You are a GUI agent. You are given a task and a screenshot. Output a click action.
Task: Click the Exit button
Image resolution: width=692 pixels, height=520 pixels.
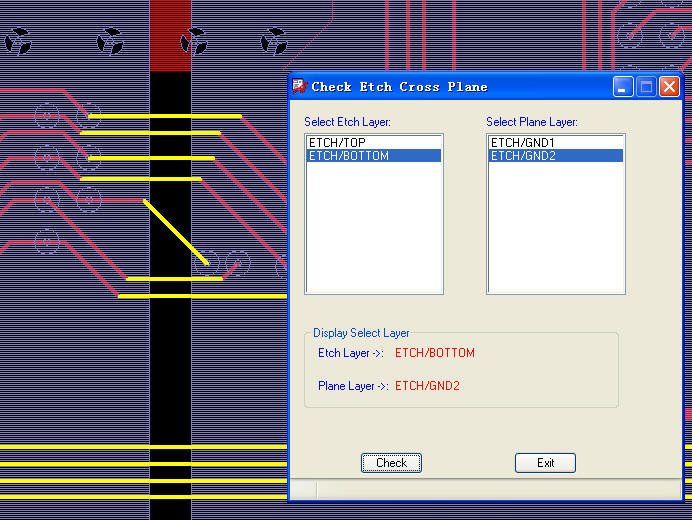[545, 463]
